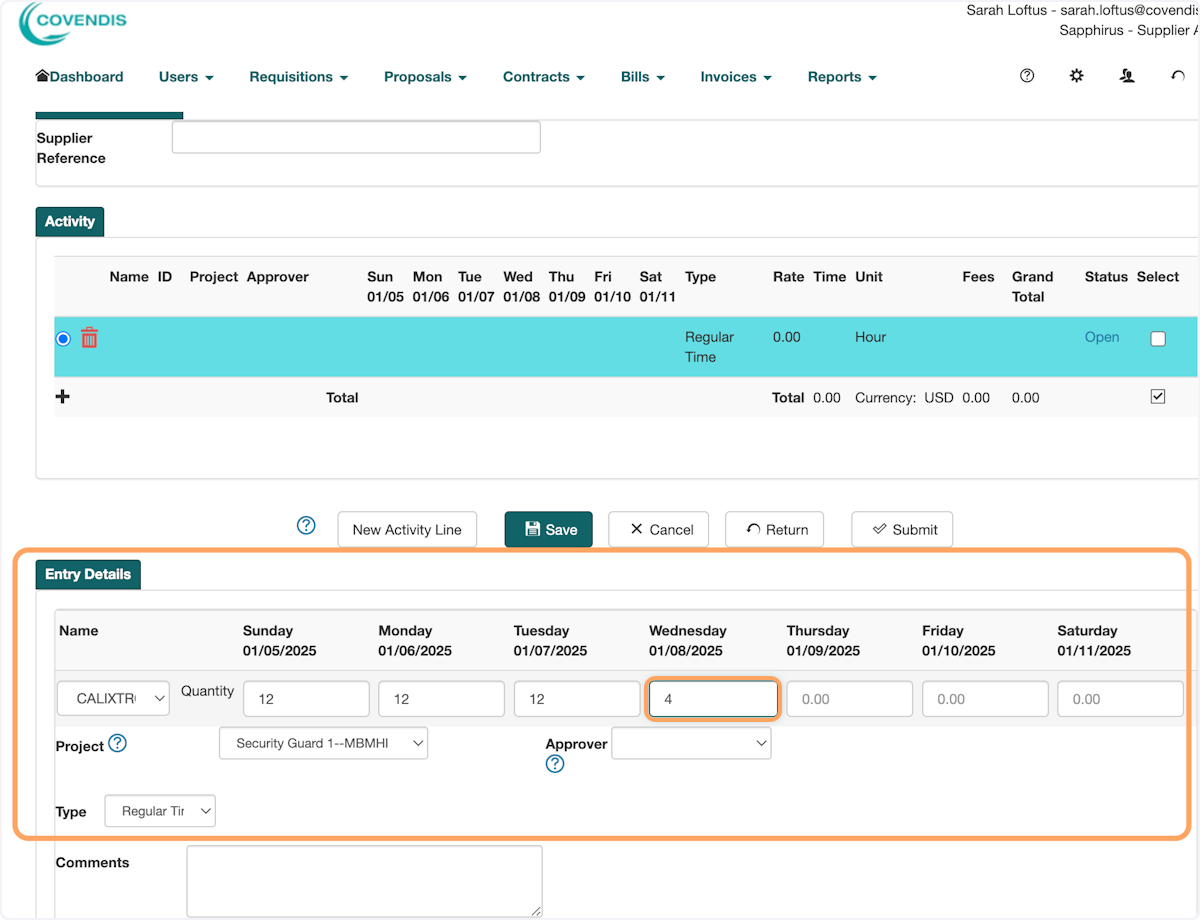
Task: Open the Contracts menu
Action: tap(544, 77)
